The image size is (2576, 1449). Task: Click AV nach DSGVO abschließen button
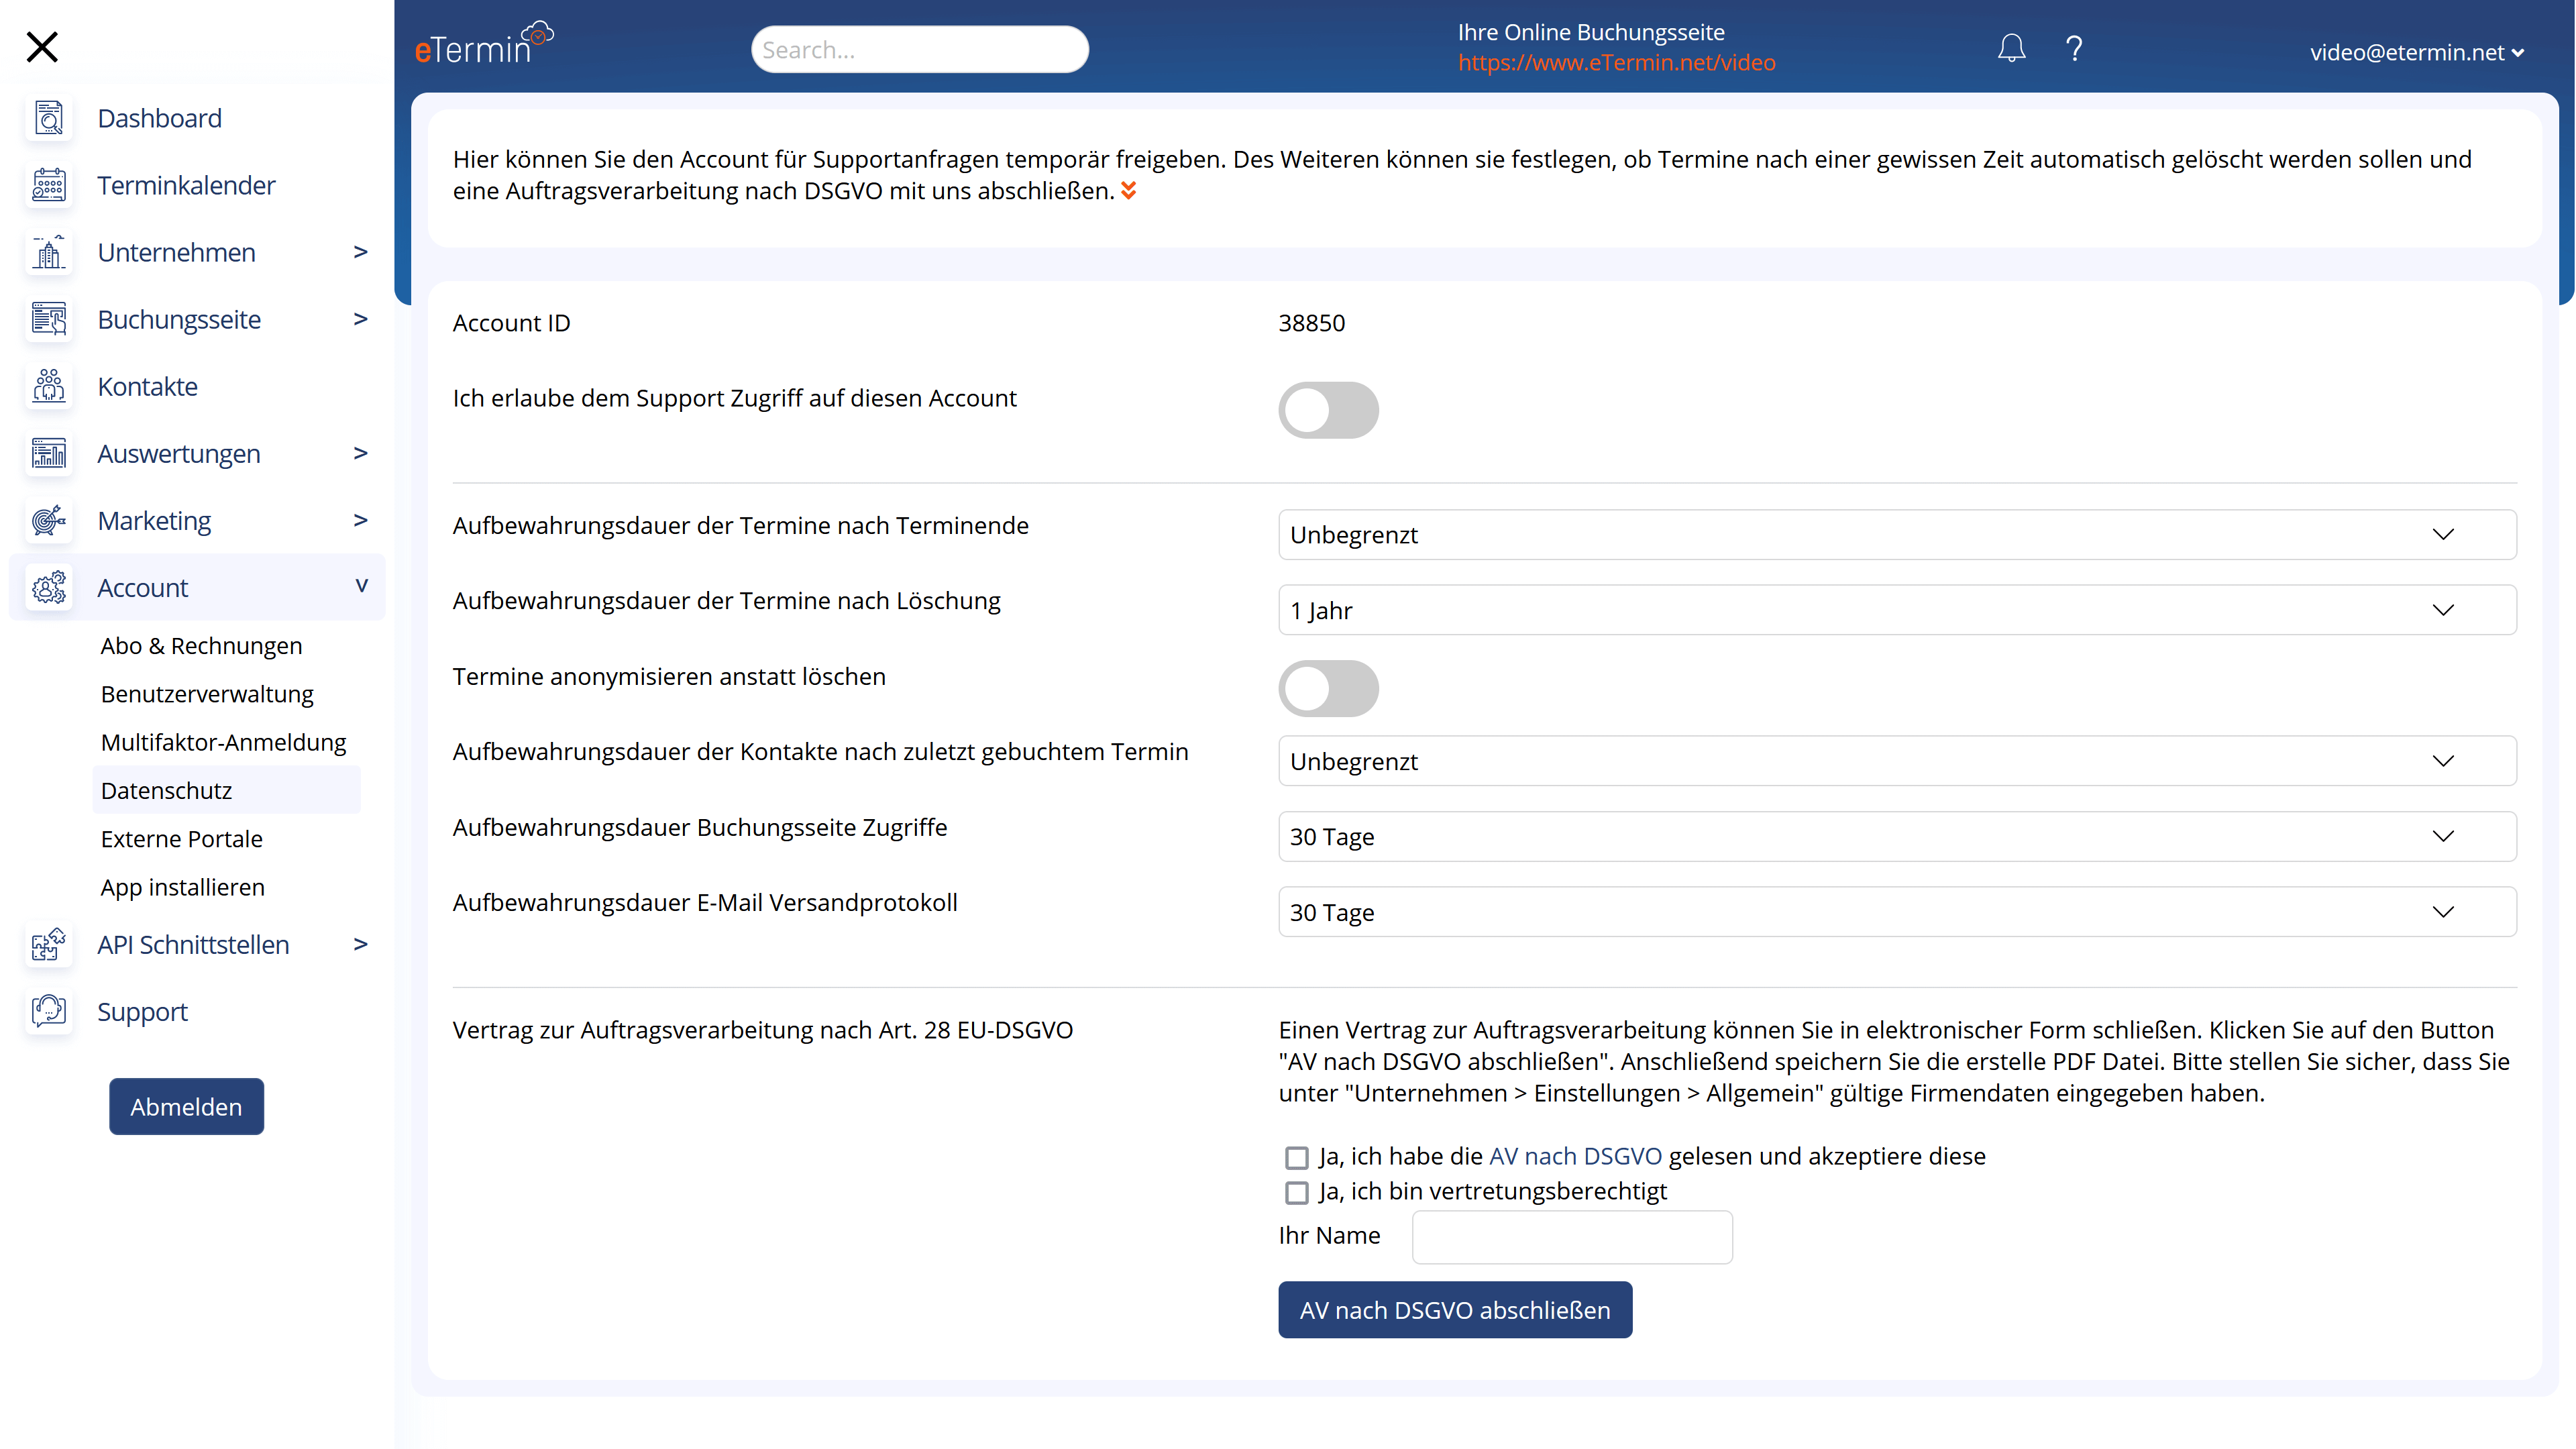(1454, 1309)
